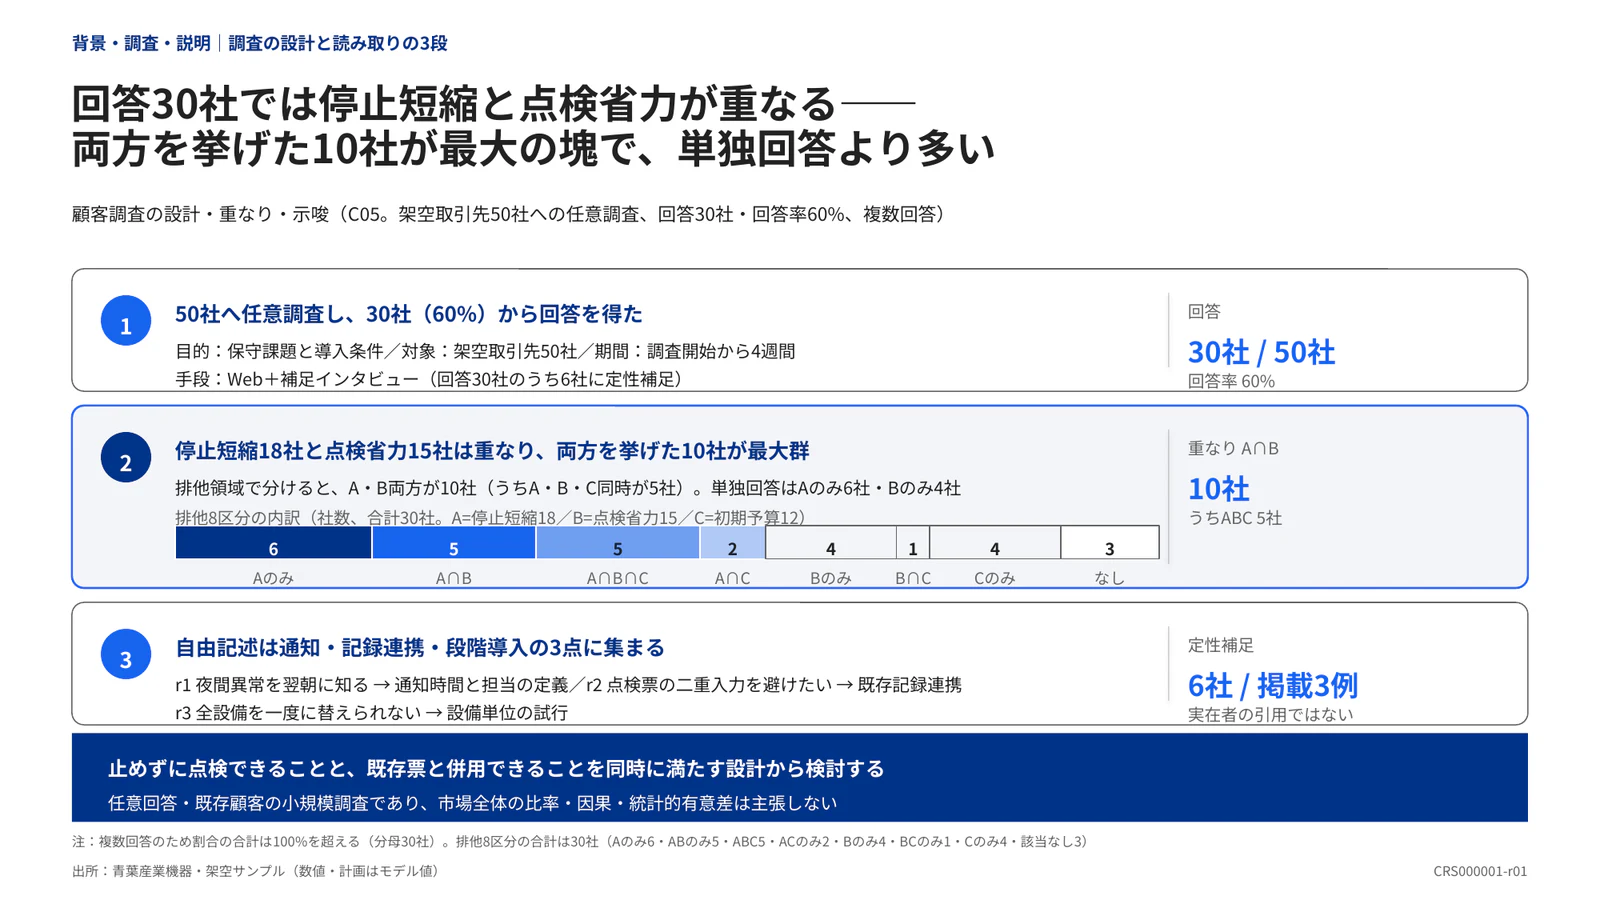Viewport: 1600px width, 900px height.
Task: Click the title line 回答30社では停止短縮と点検省力が重なる
Action: (454, 103)
